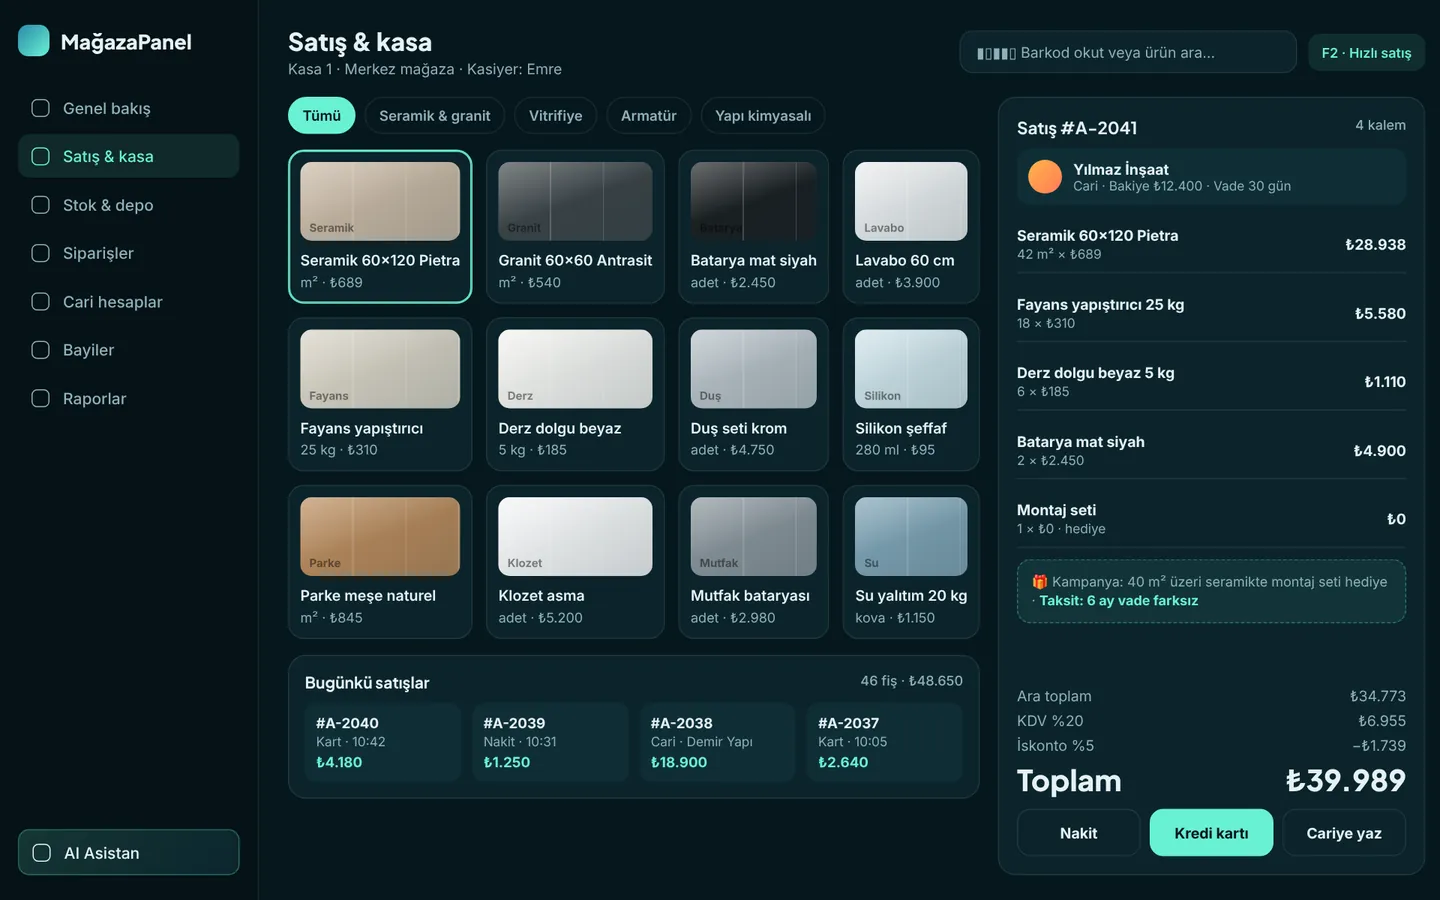Open Genel bakış via its sidebar icon

click(x=41, y=108)
